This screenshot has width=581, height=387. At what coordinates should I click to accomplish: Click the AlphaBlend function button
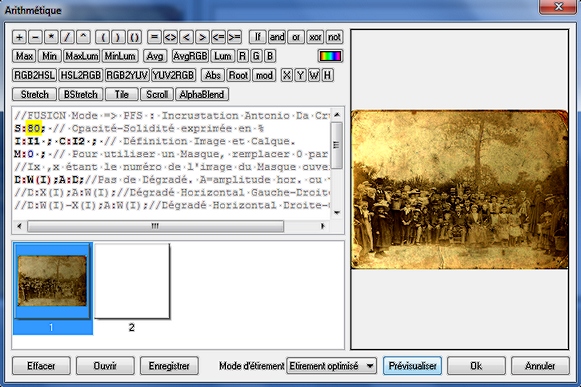[x=202, y=95]
